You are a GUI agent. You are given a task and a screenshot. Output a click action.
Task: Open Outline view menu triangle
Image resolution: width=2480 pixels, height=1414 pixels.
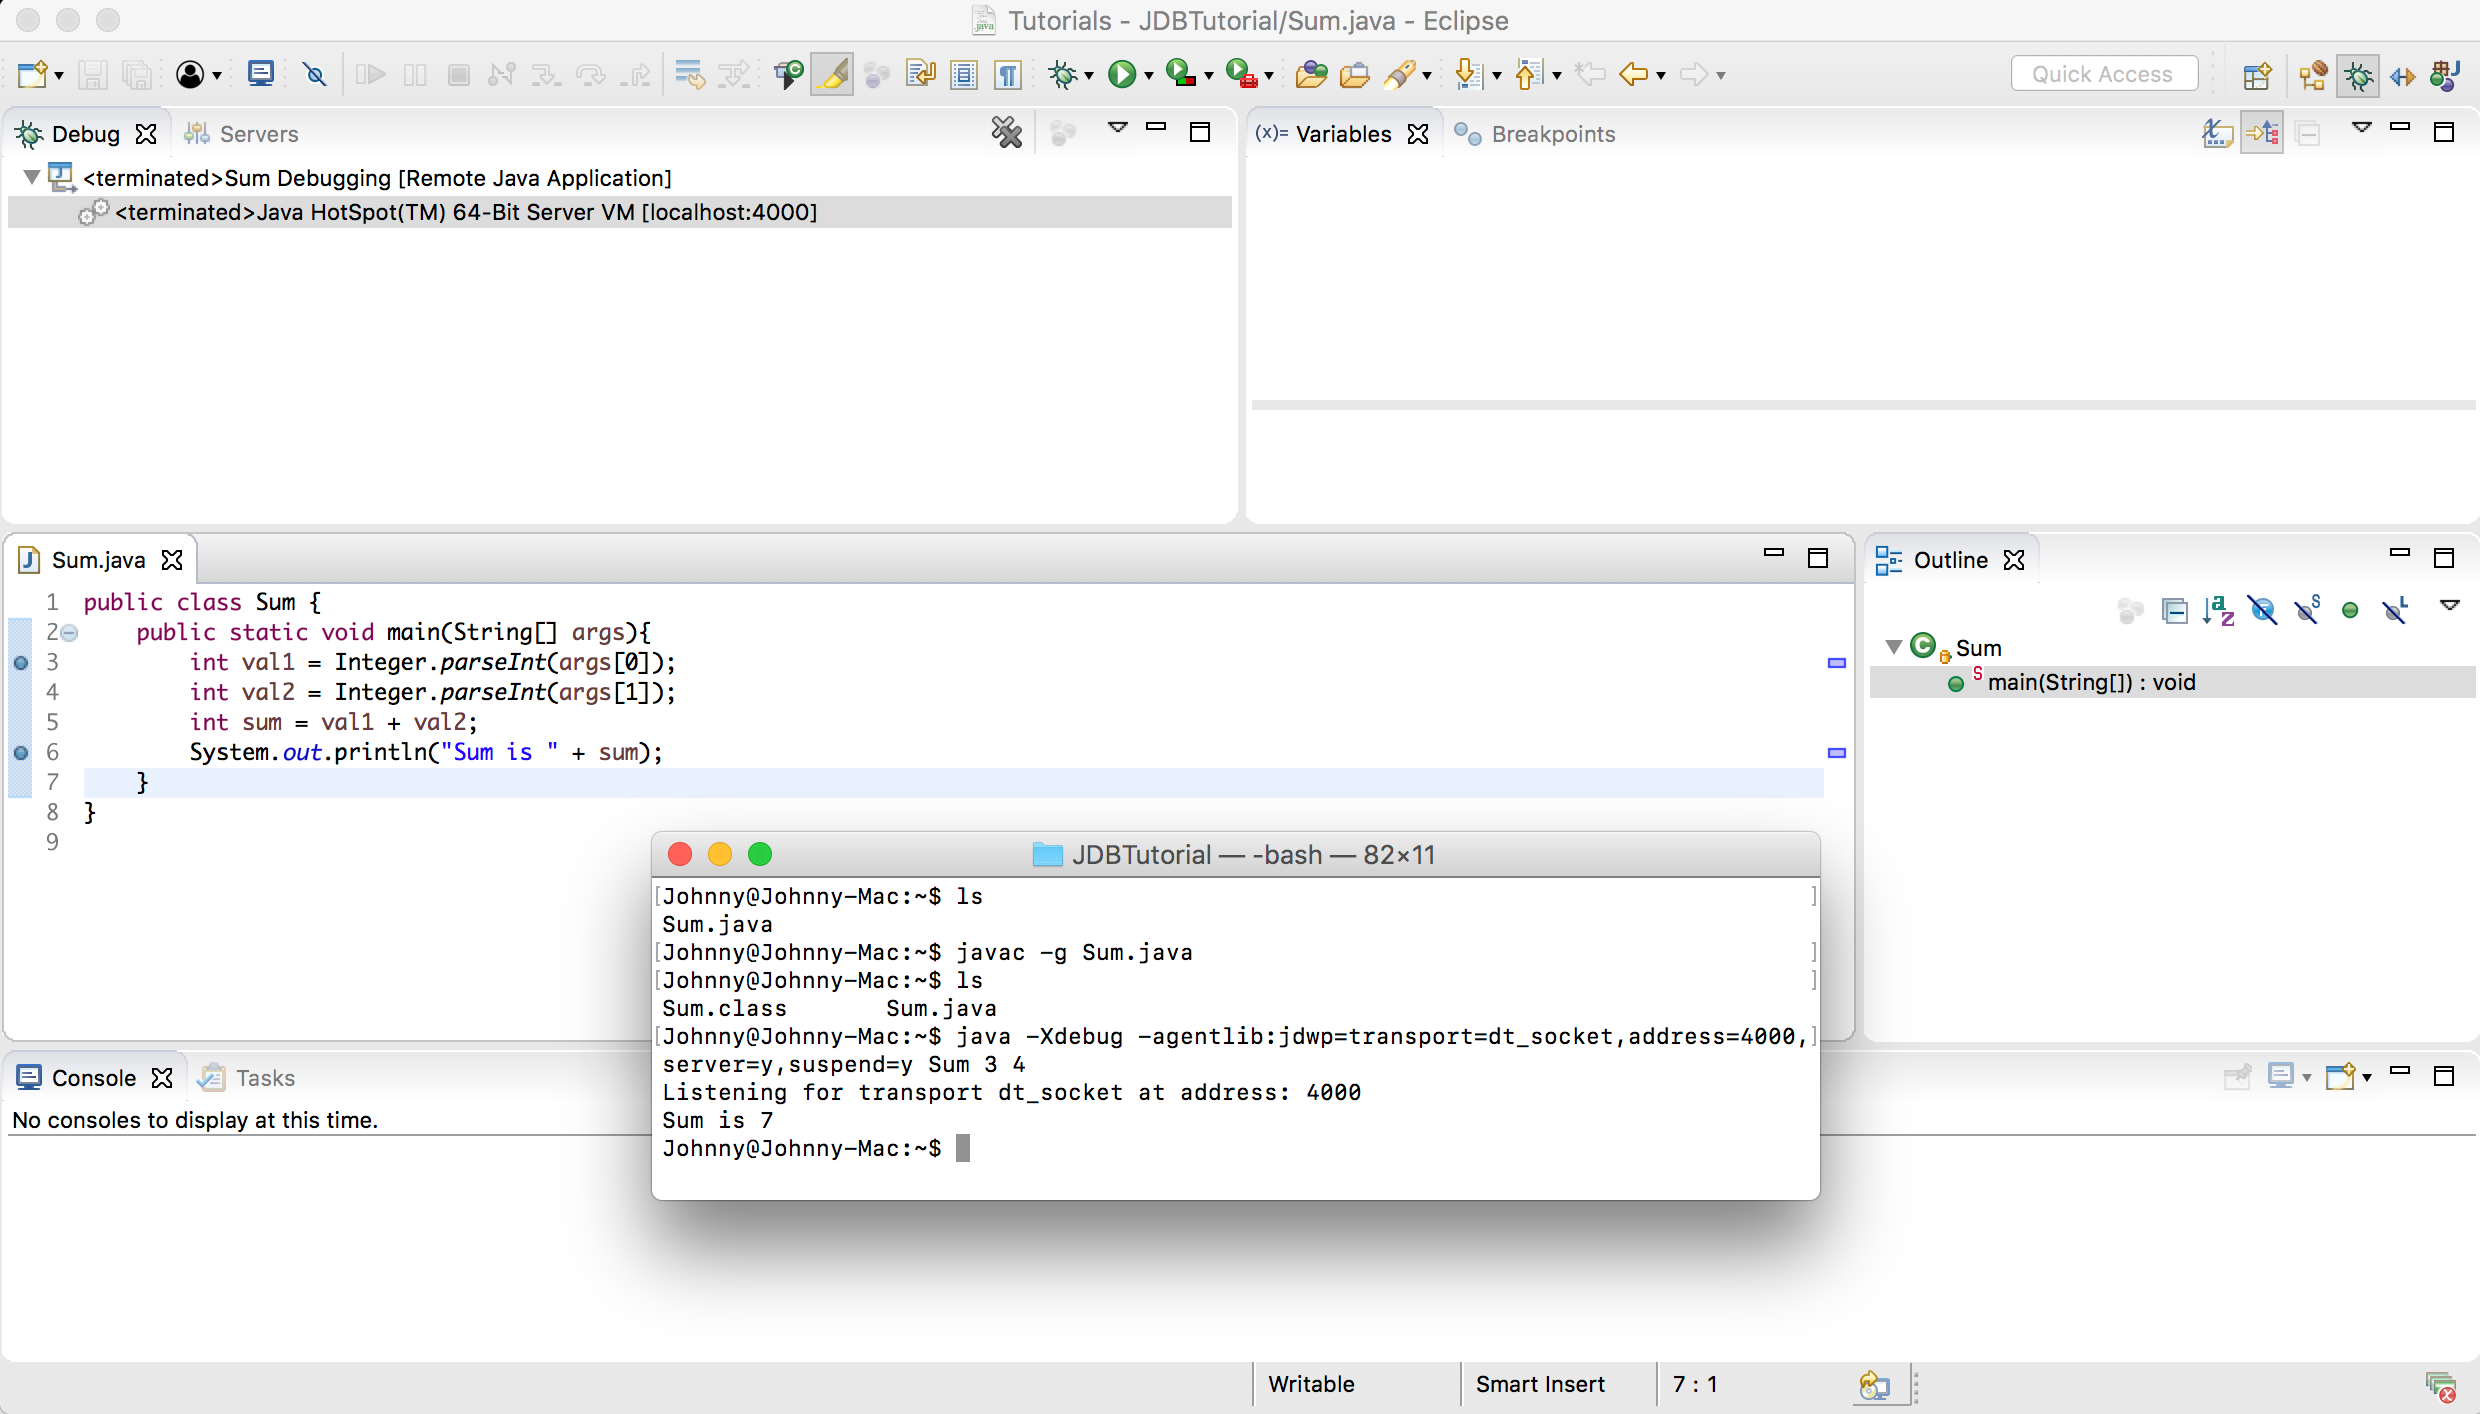2450,605
